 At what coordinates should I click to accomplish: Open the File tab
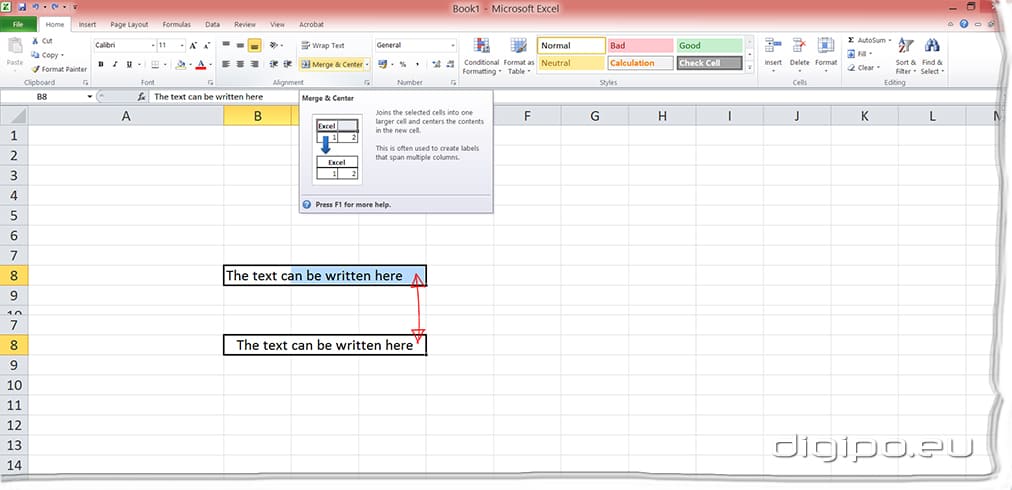coord(17,24)
